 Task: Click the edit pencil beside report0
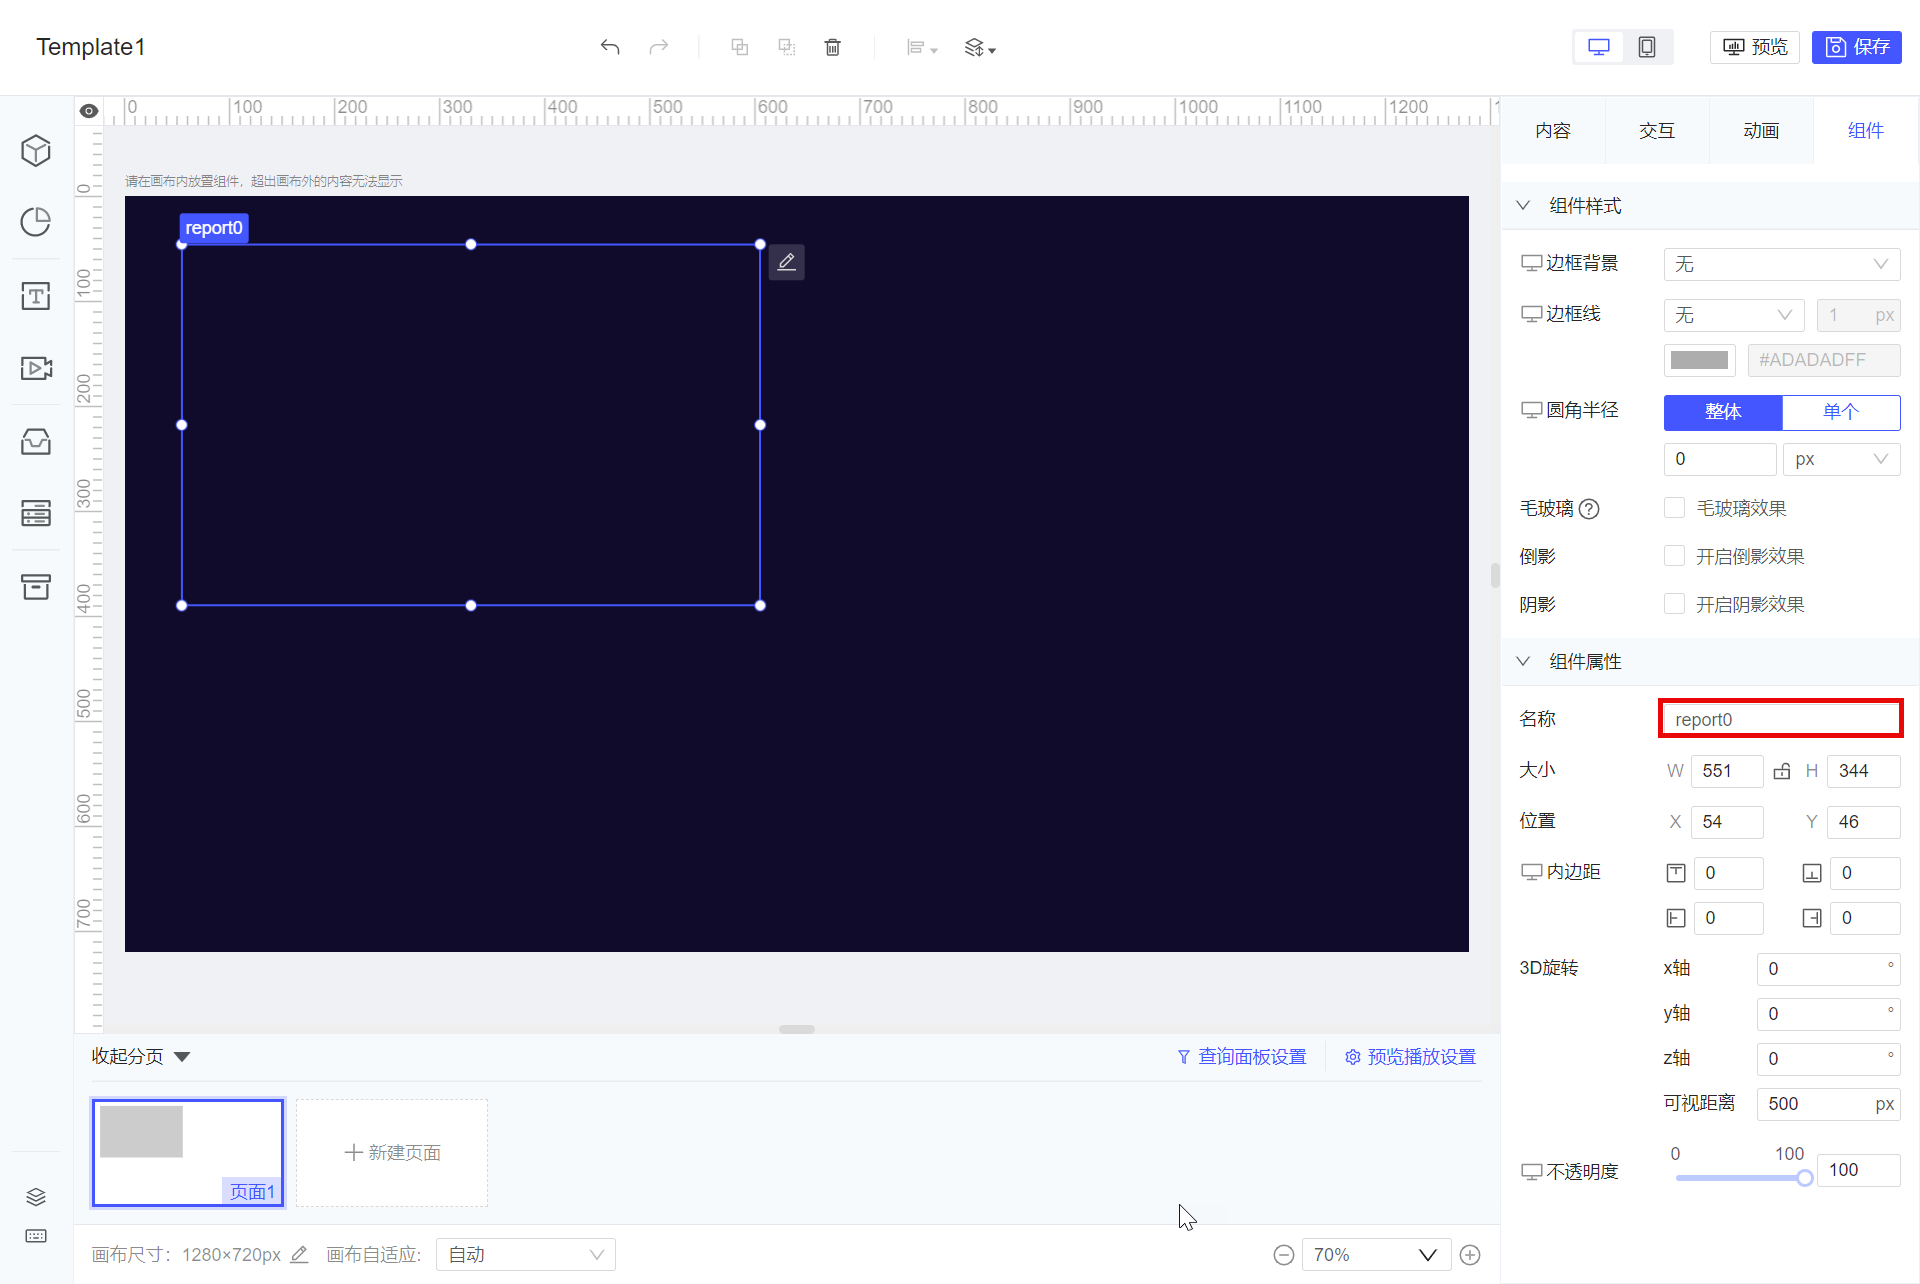(787, 262)
